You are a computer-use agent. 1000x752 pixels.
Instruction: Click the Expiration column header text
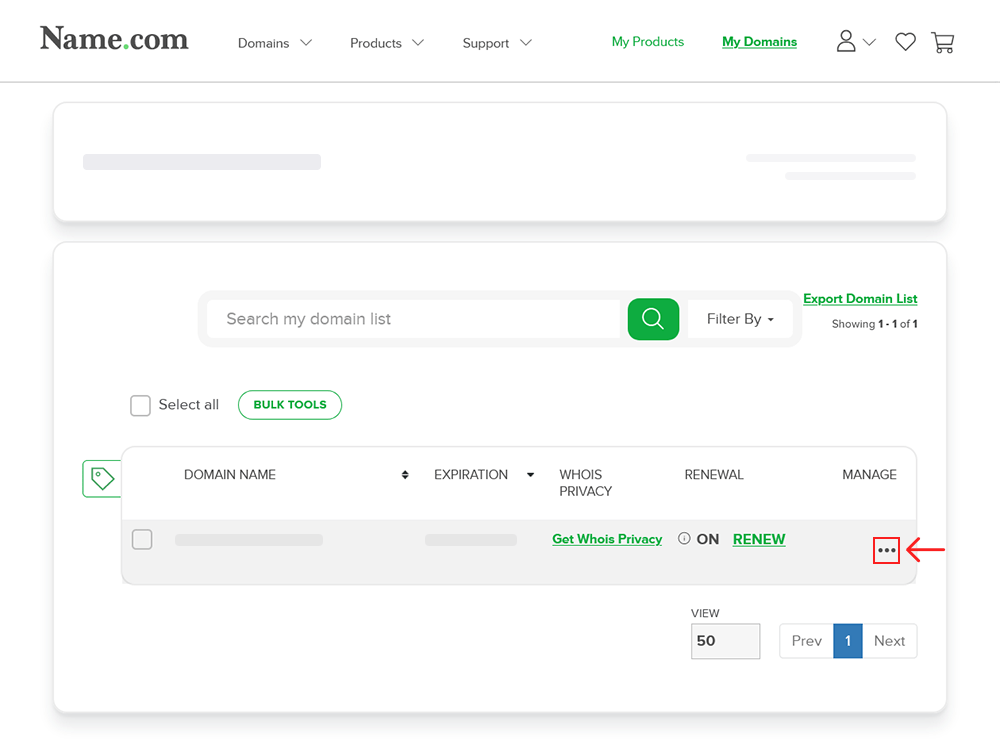(x=471, y=475)
